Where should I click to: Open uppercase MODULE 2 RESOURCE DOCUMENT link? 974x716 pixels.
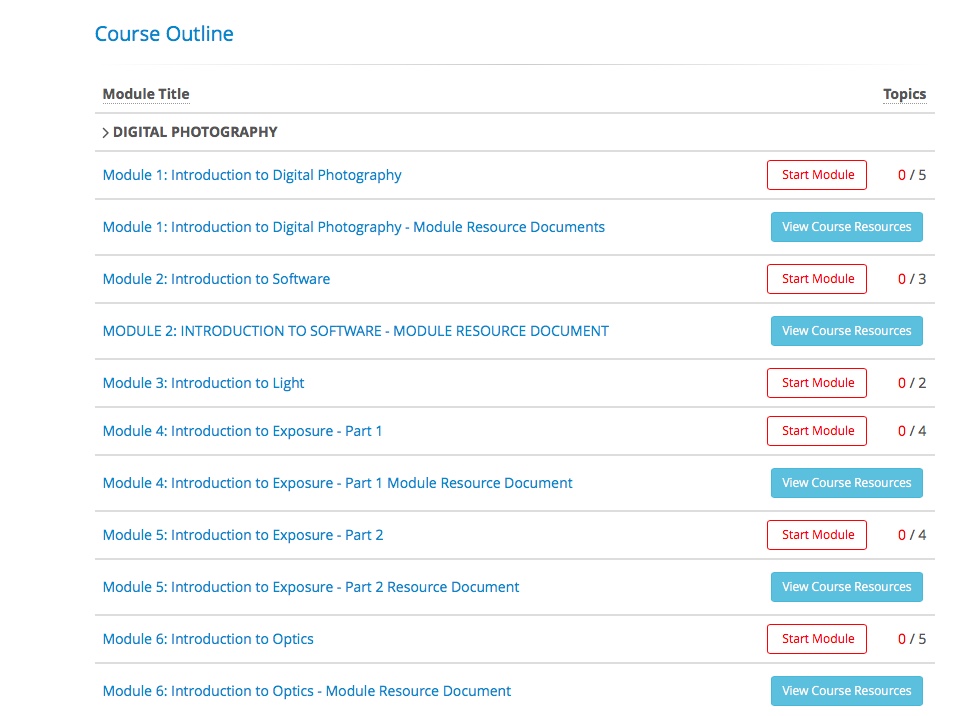pos(355,331)
